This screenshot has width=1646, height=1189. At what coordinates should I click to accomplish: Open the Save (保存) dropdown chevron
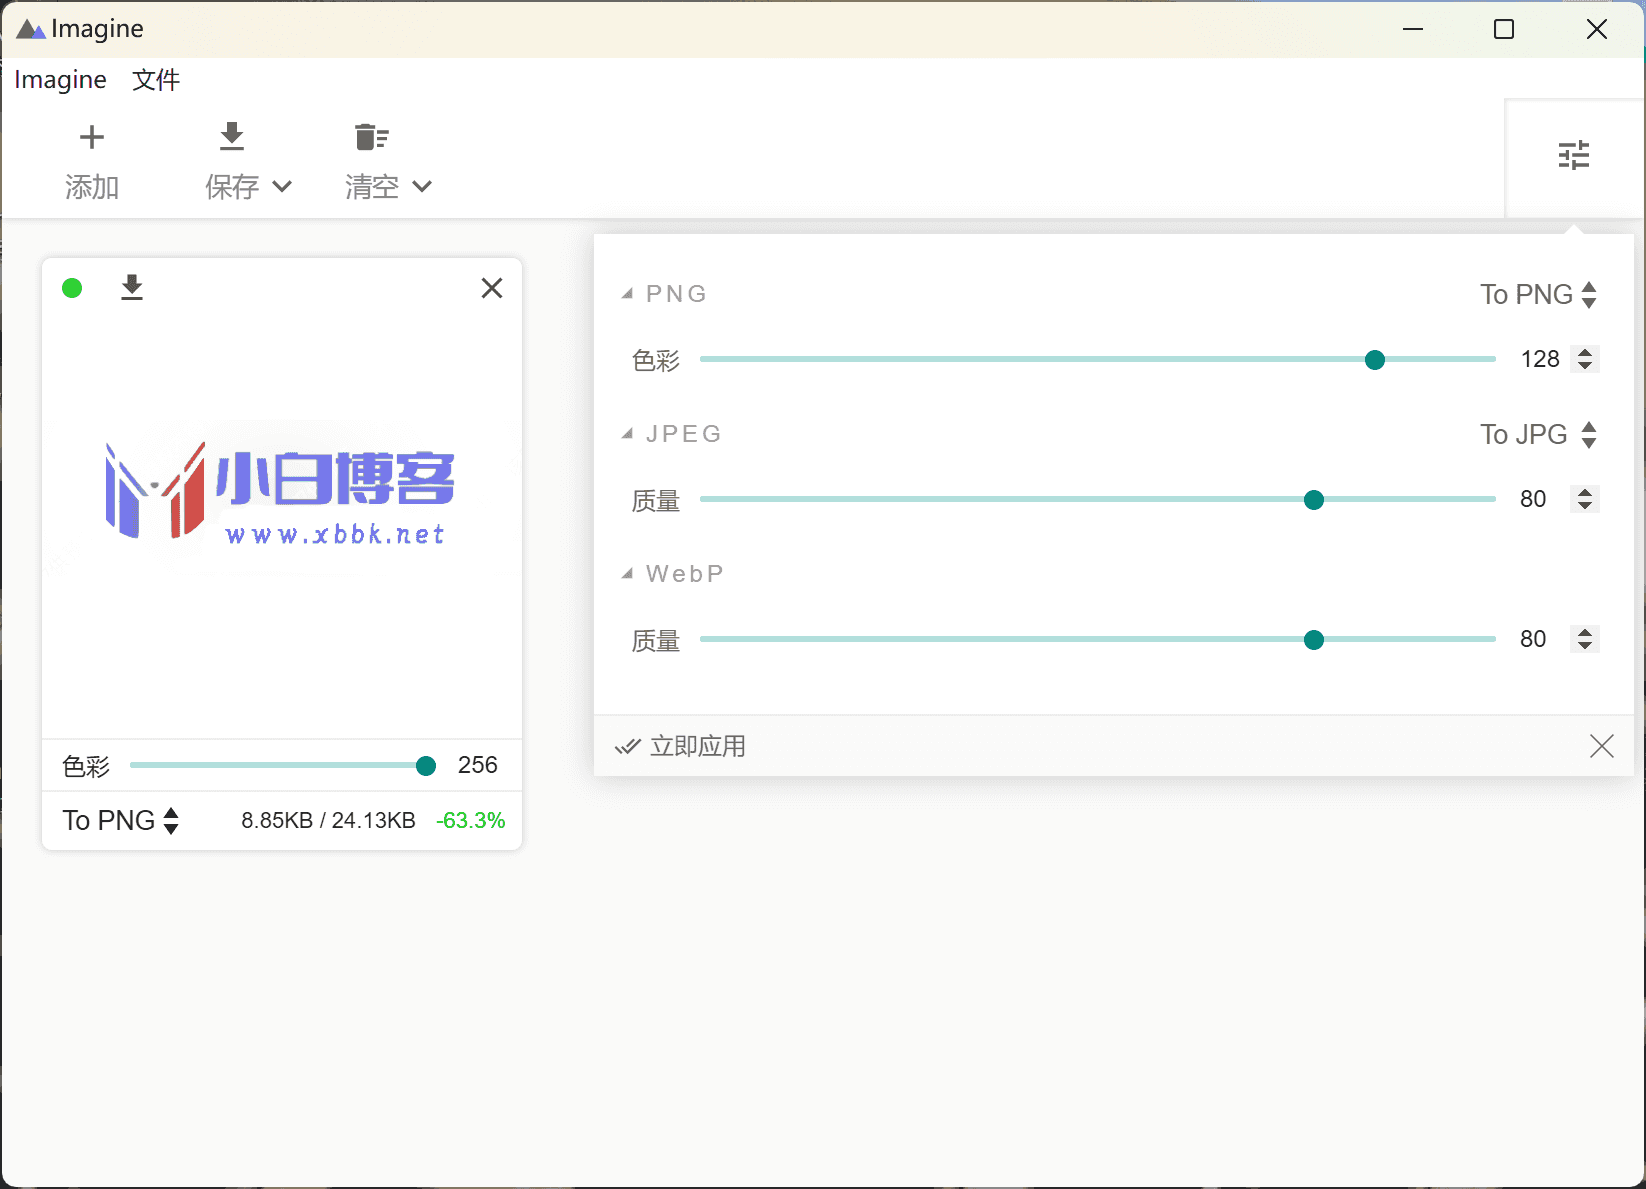tap(282, 186)
